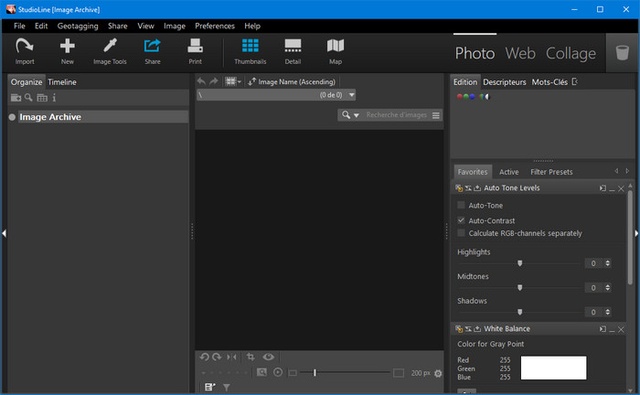
Task: Switch to Detail view
Action: tap(293, 51)
